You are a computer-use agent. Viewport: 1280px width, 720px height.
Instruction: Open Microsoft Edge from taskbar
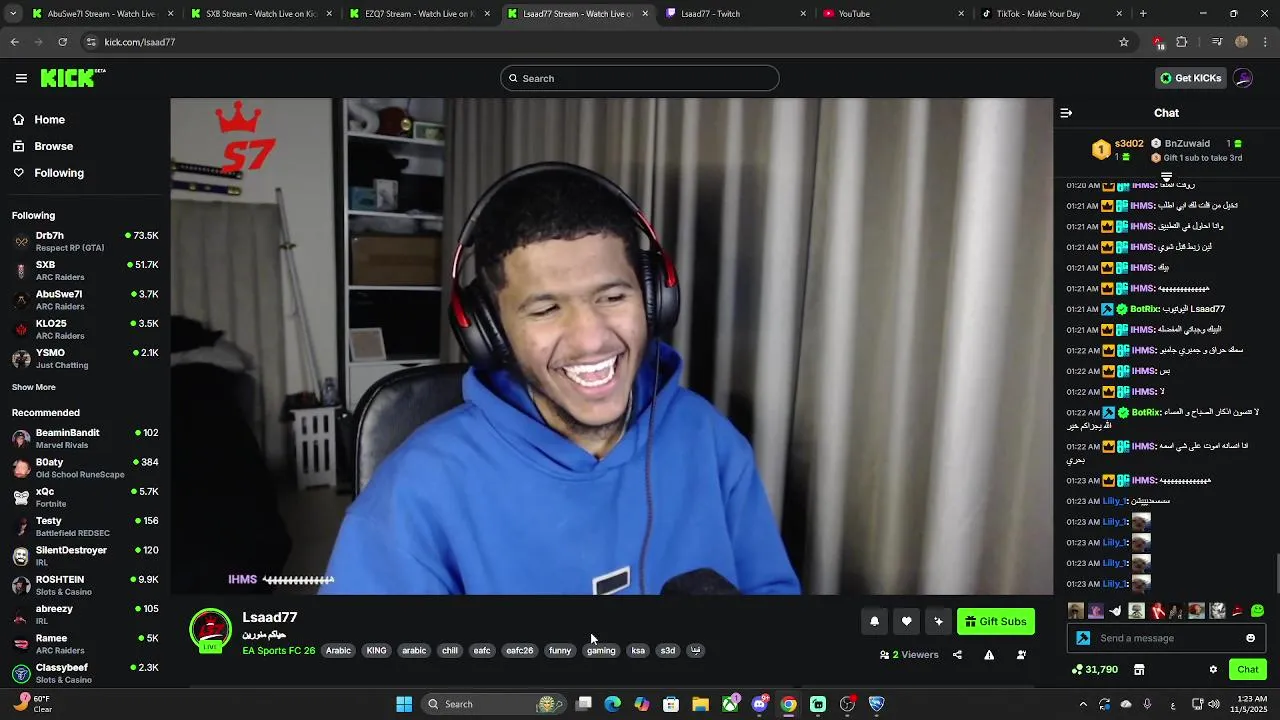pyautogui.click(x=613, y=704)
